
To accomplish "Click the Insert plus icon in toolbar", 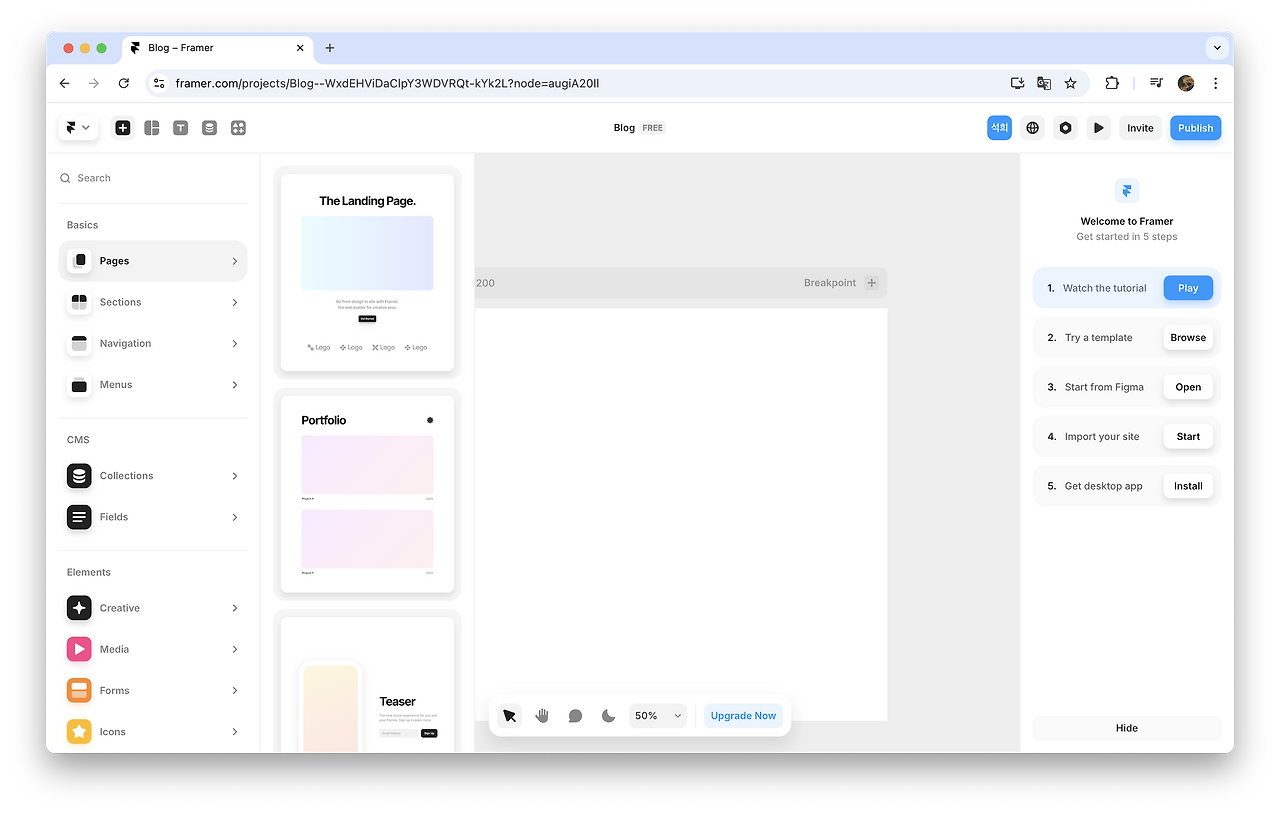I will click(x=123, y=128).
